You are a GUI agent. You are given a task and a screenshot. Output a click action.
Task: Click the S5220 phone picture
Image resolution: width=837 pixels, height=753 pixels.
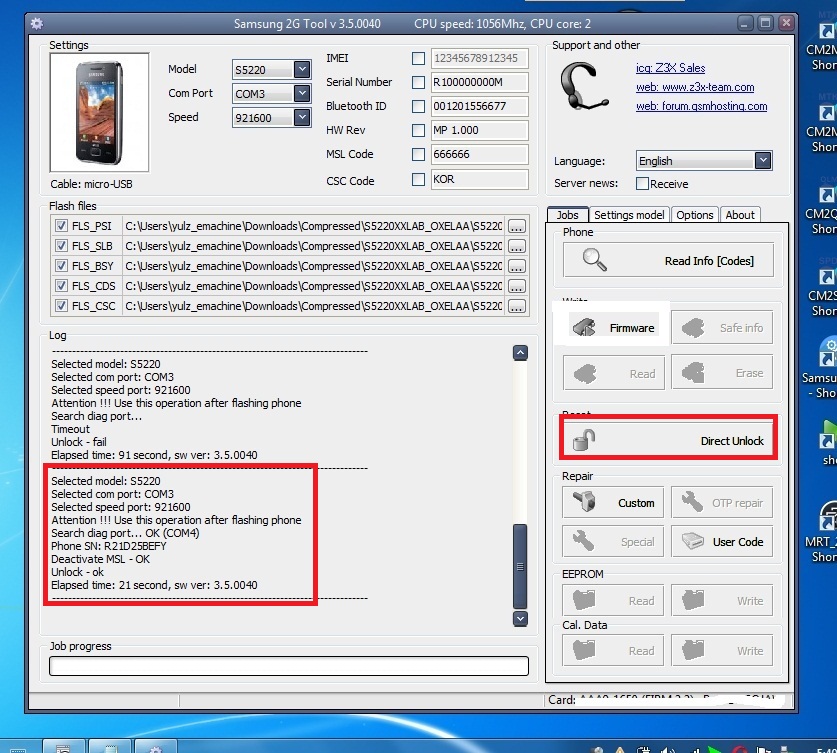(99, 112)
